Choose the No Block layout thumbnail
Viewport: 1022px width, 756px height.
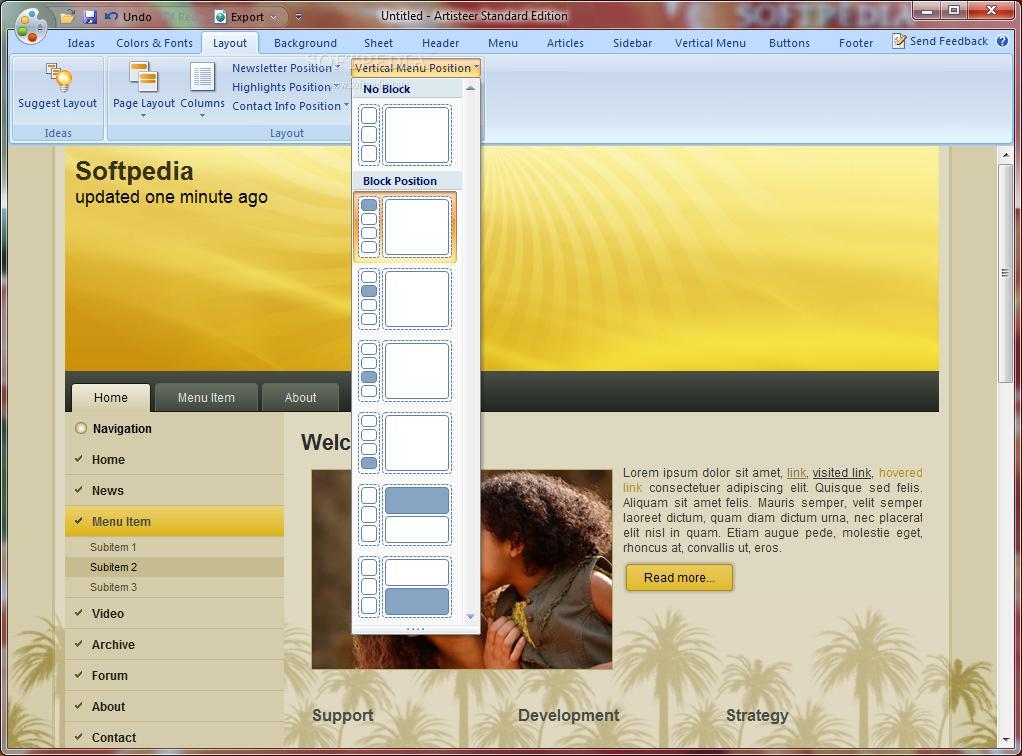coord(405,135)
